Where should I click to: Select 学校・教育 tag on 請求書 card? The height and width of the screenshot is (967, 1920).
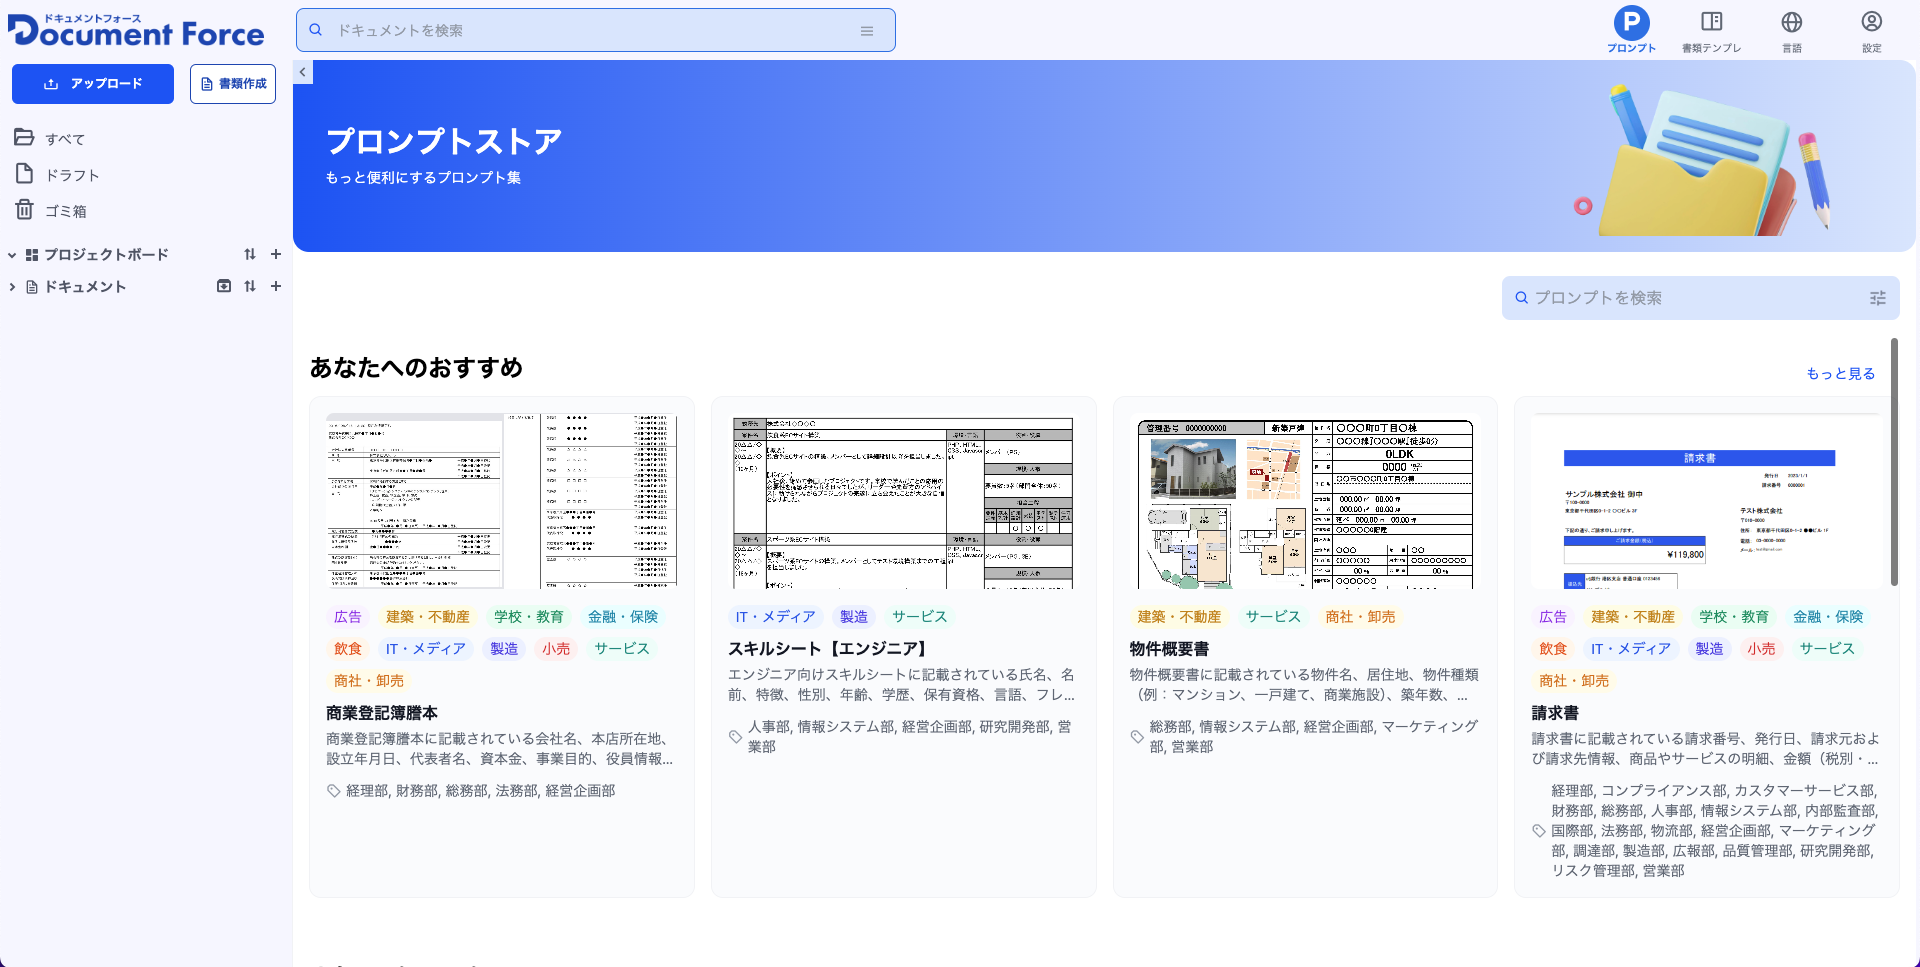click(1734, 617)
